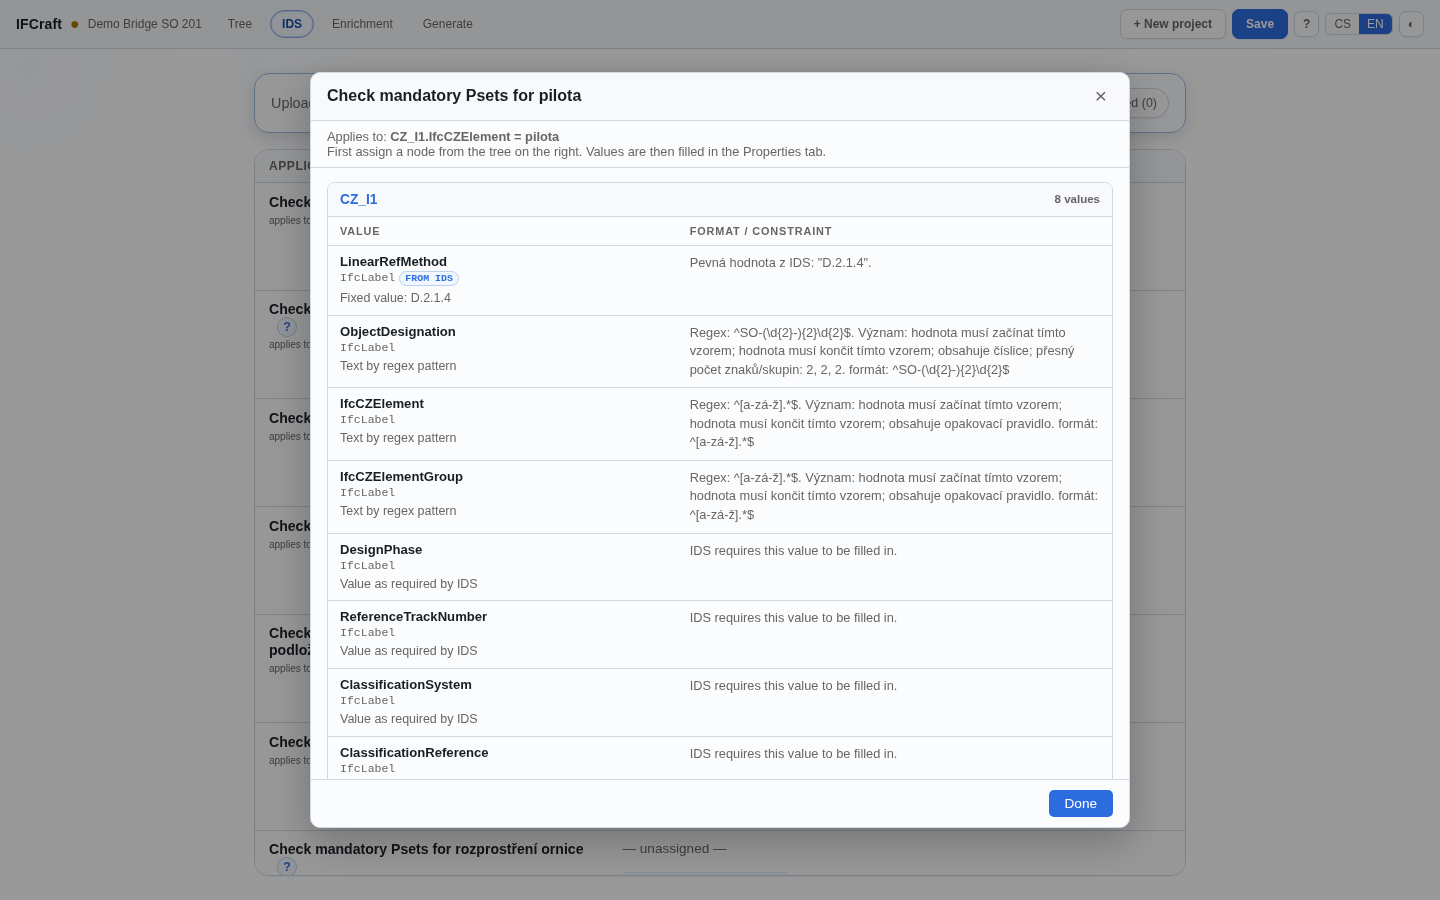Open the CZ_I1 property set heading
This screenshot has width=1440, height=900.
[x=359, y=199]
